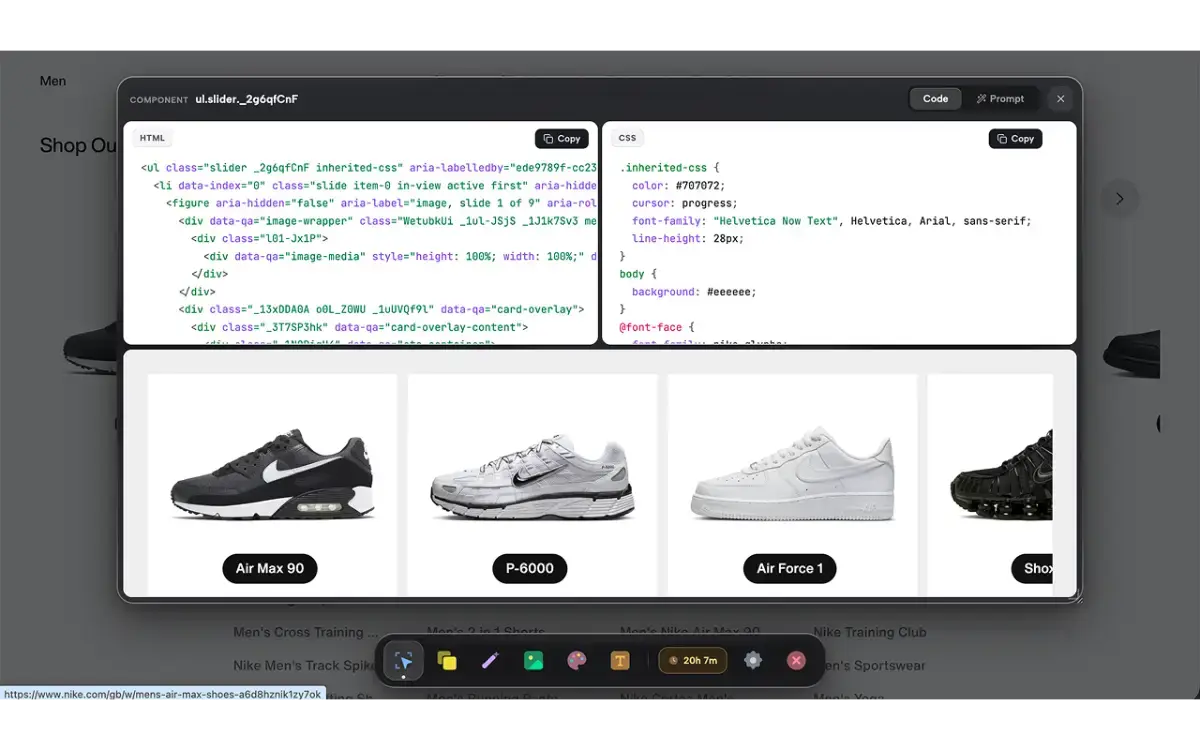Select the Air Max 90 shoe image
The image size is (1200, 750).
[272, 475]
